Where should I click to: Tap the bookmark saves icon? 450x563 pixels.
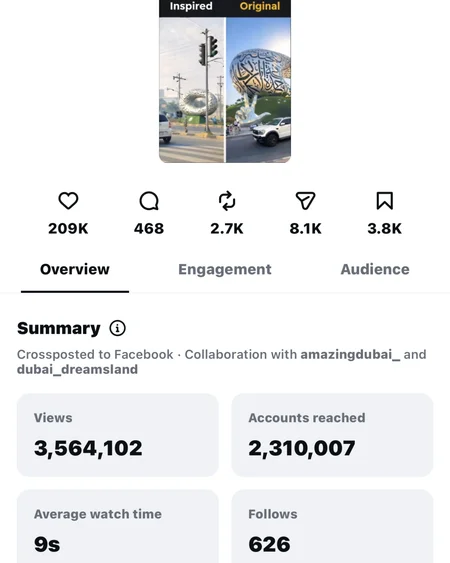pyautogui.click(x=384, y=201)
